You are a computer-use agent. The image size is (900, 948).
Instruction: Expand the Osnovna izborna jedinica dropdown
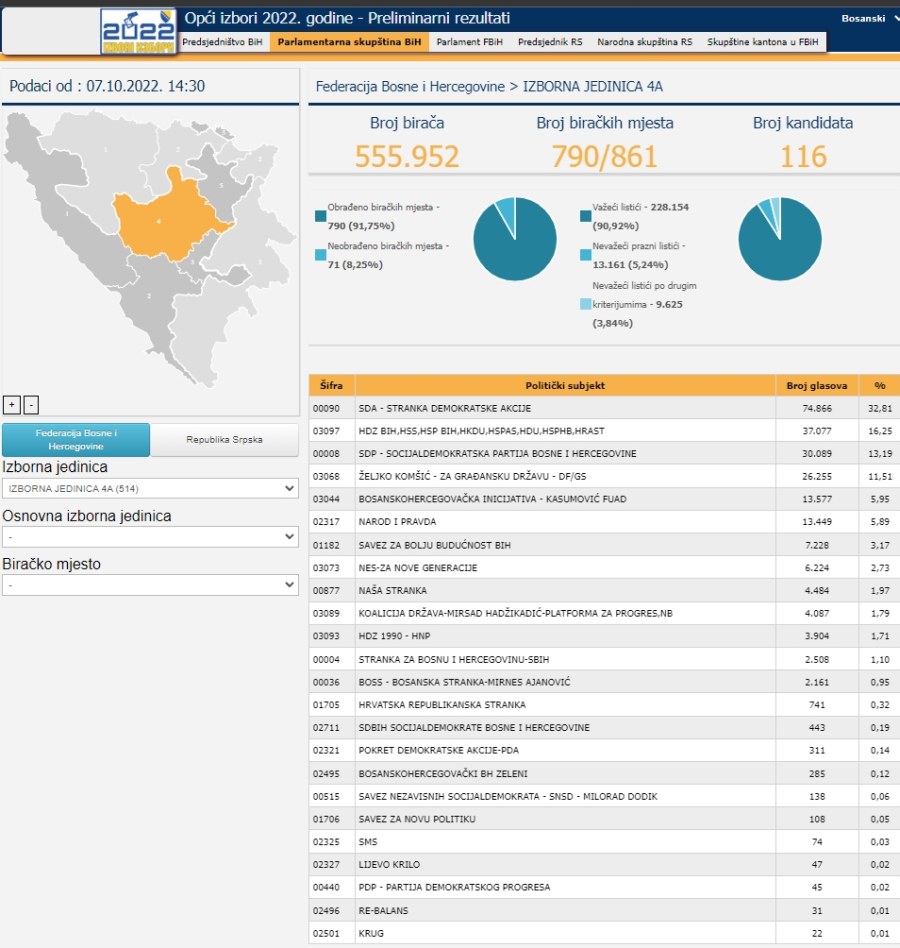(x=150, y=537)
